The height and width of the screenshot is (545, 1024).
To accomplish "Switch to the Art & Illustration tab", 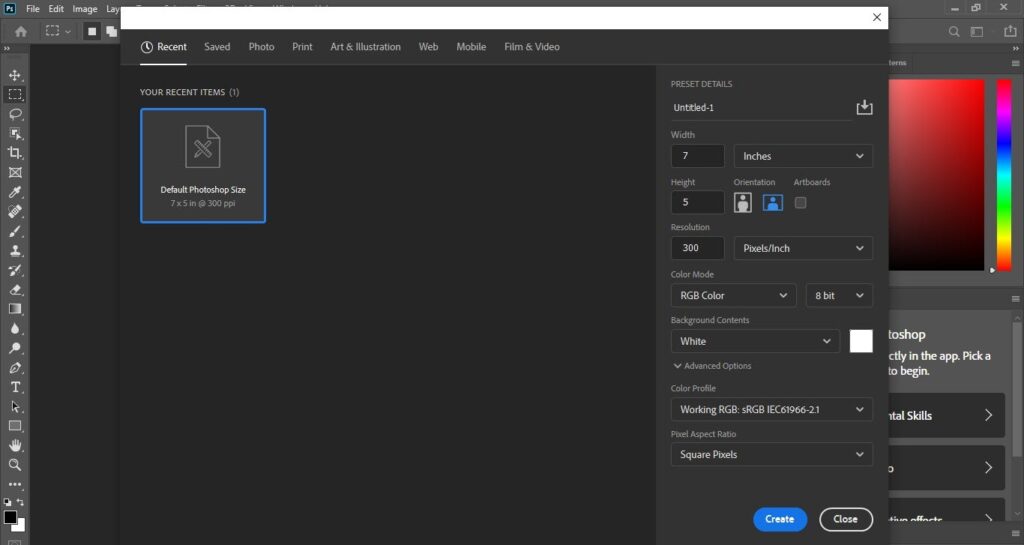I will pos(366,47).
